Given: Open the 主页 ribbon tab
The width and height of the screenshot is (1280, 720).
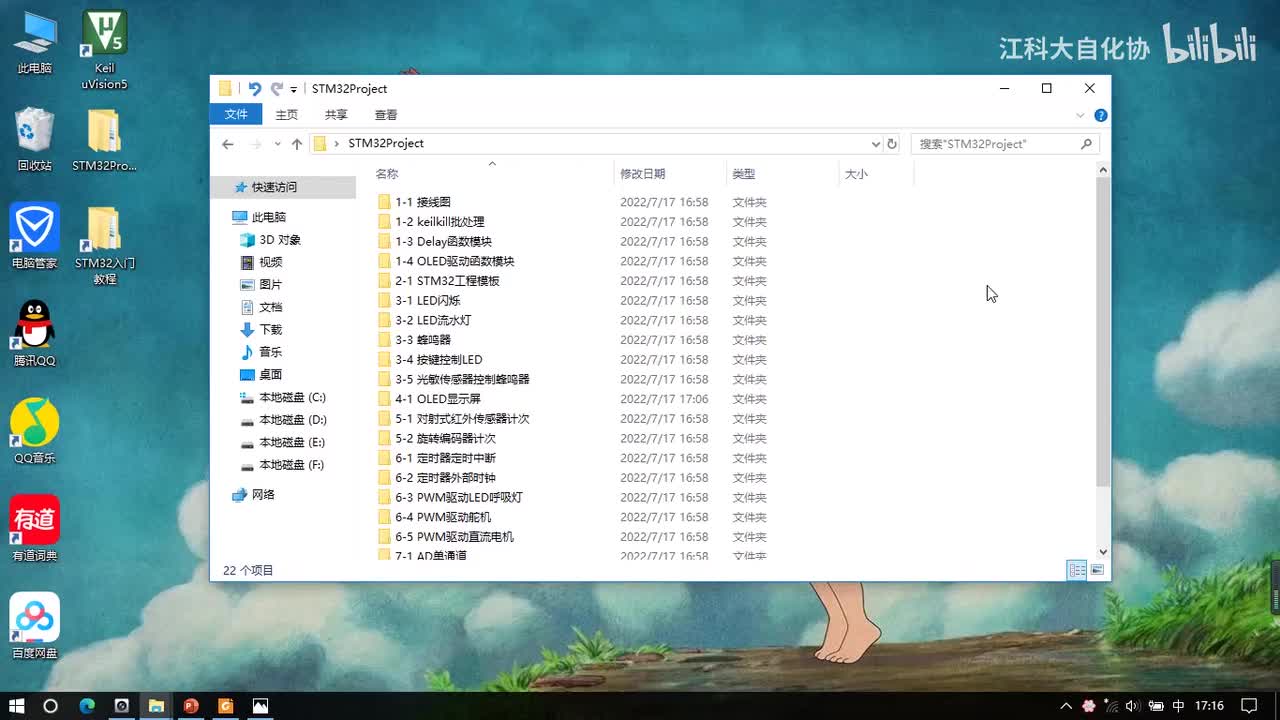Looking at the screenshot, I should tap(287, 115).
